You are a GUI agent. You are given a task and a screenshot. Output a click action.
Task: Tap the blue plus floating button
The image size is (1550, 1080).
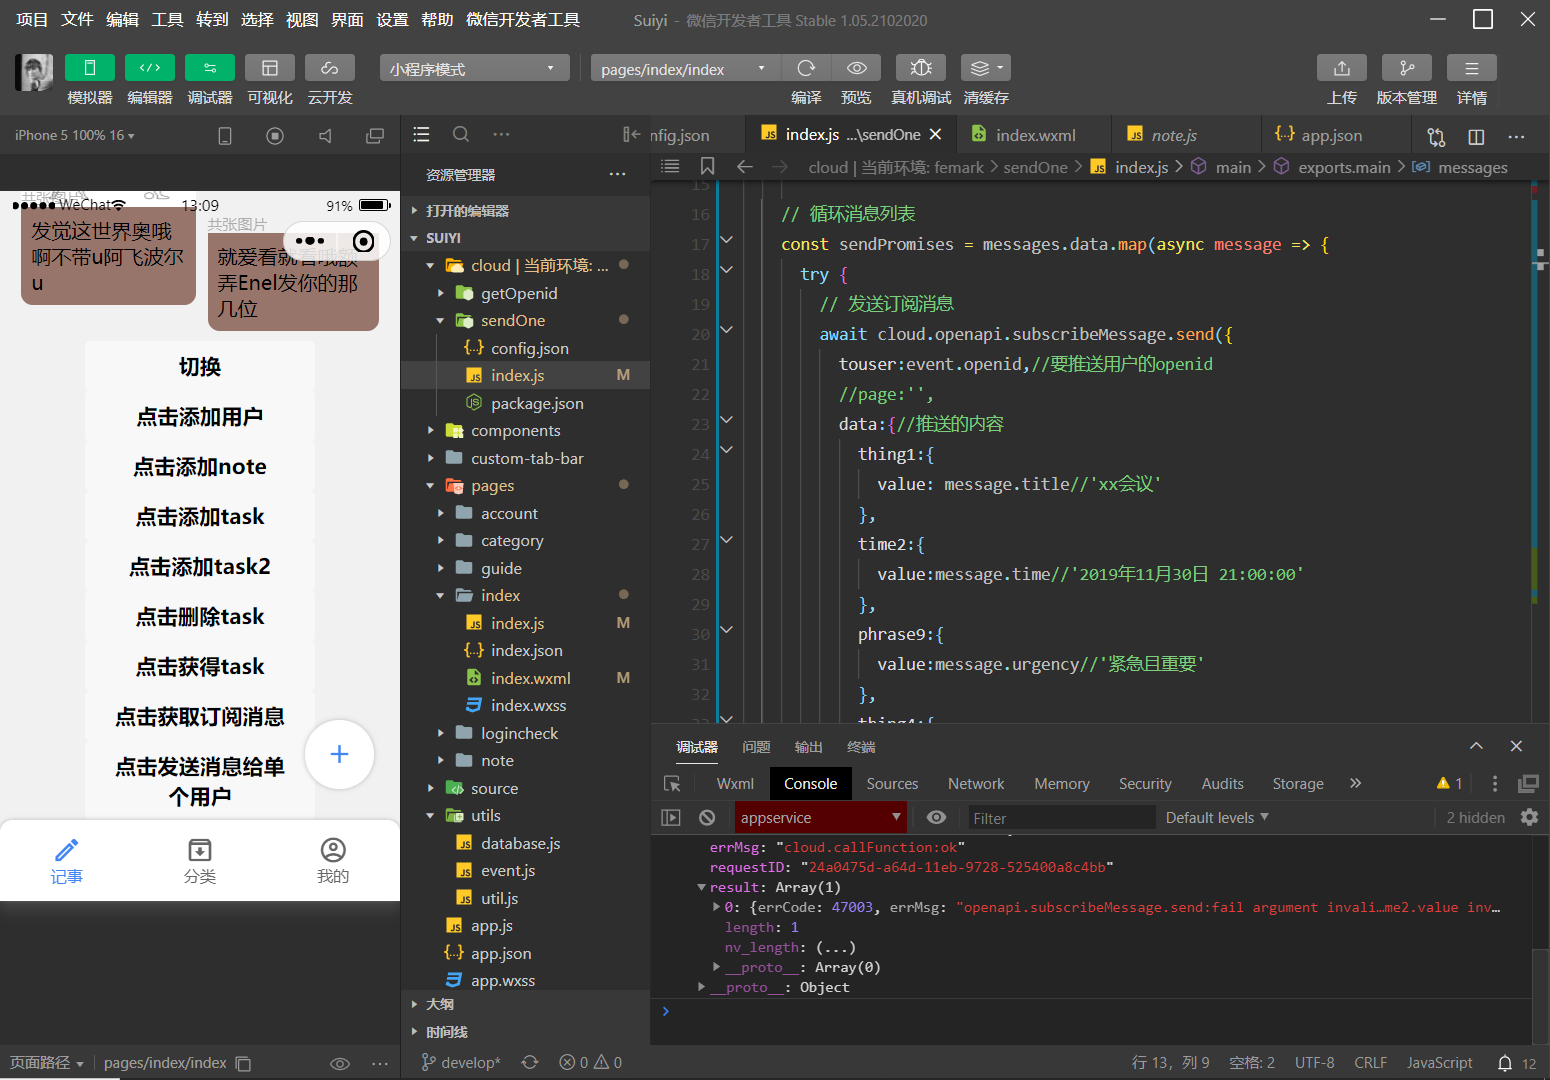click(x=339, y=754)
